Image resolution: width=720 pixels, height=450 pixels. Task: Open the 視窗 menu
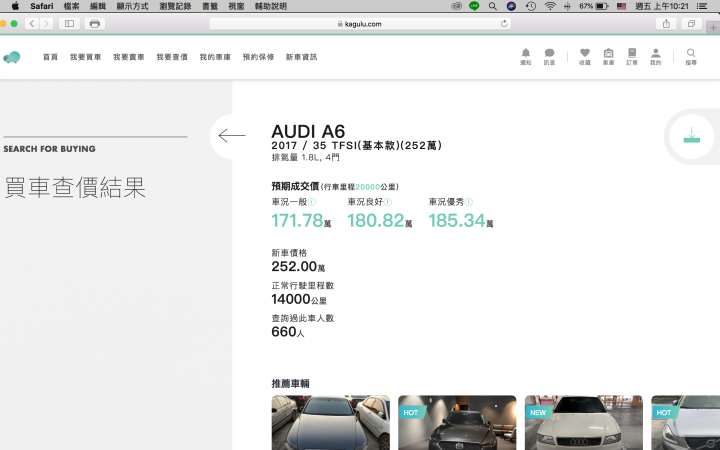pyautogui.click(x=236, y=6)
